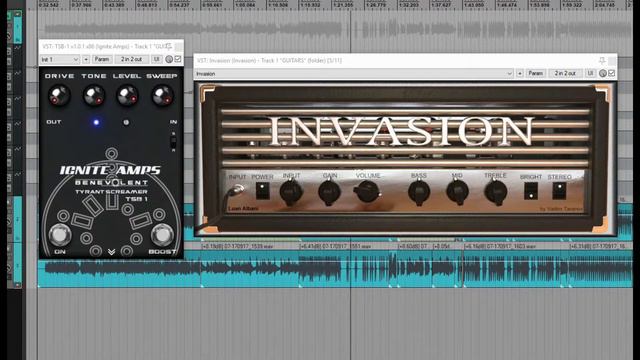
Task: Adjust the LEVEL knob on the TSB-1 pedal
Action: pyautogui.click(x=127, y=96)
